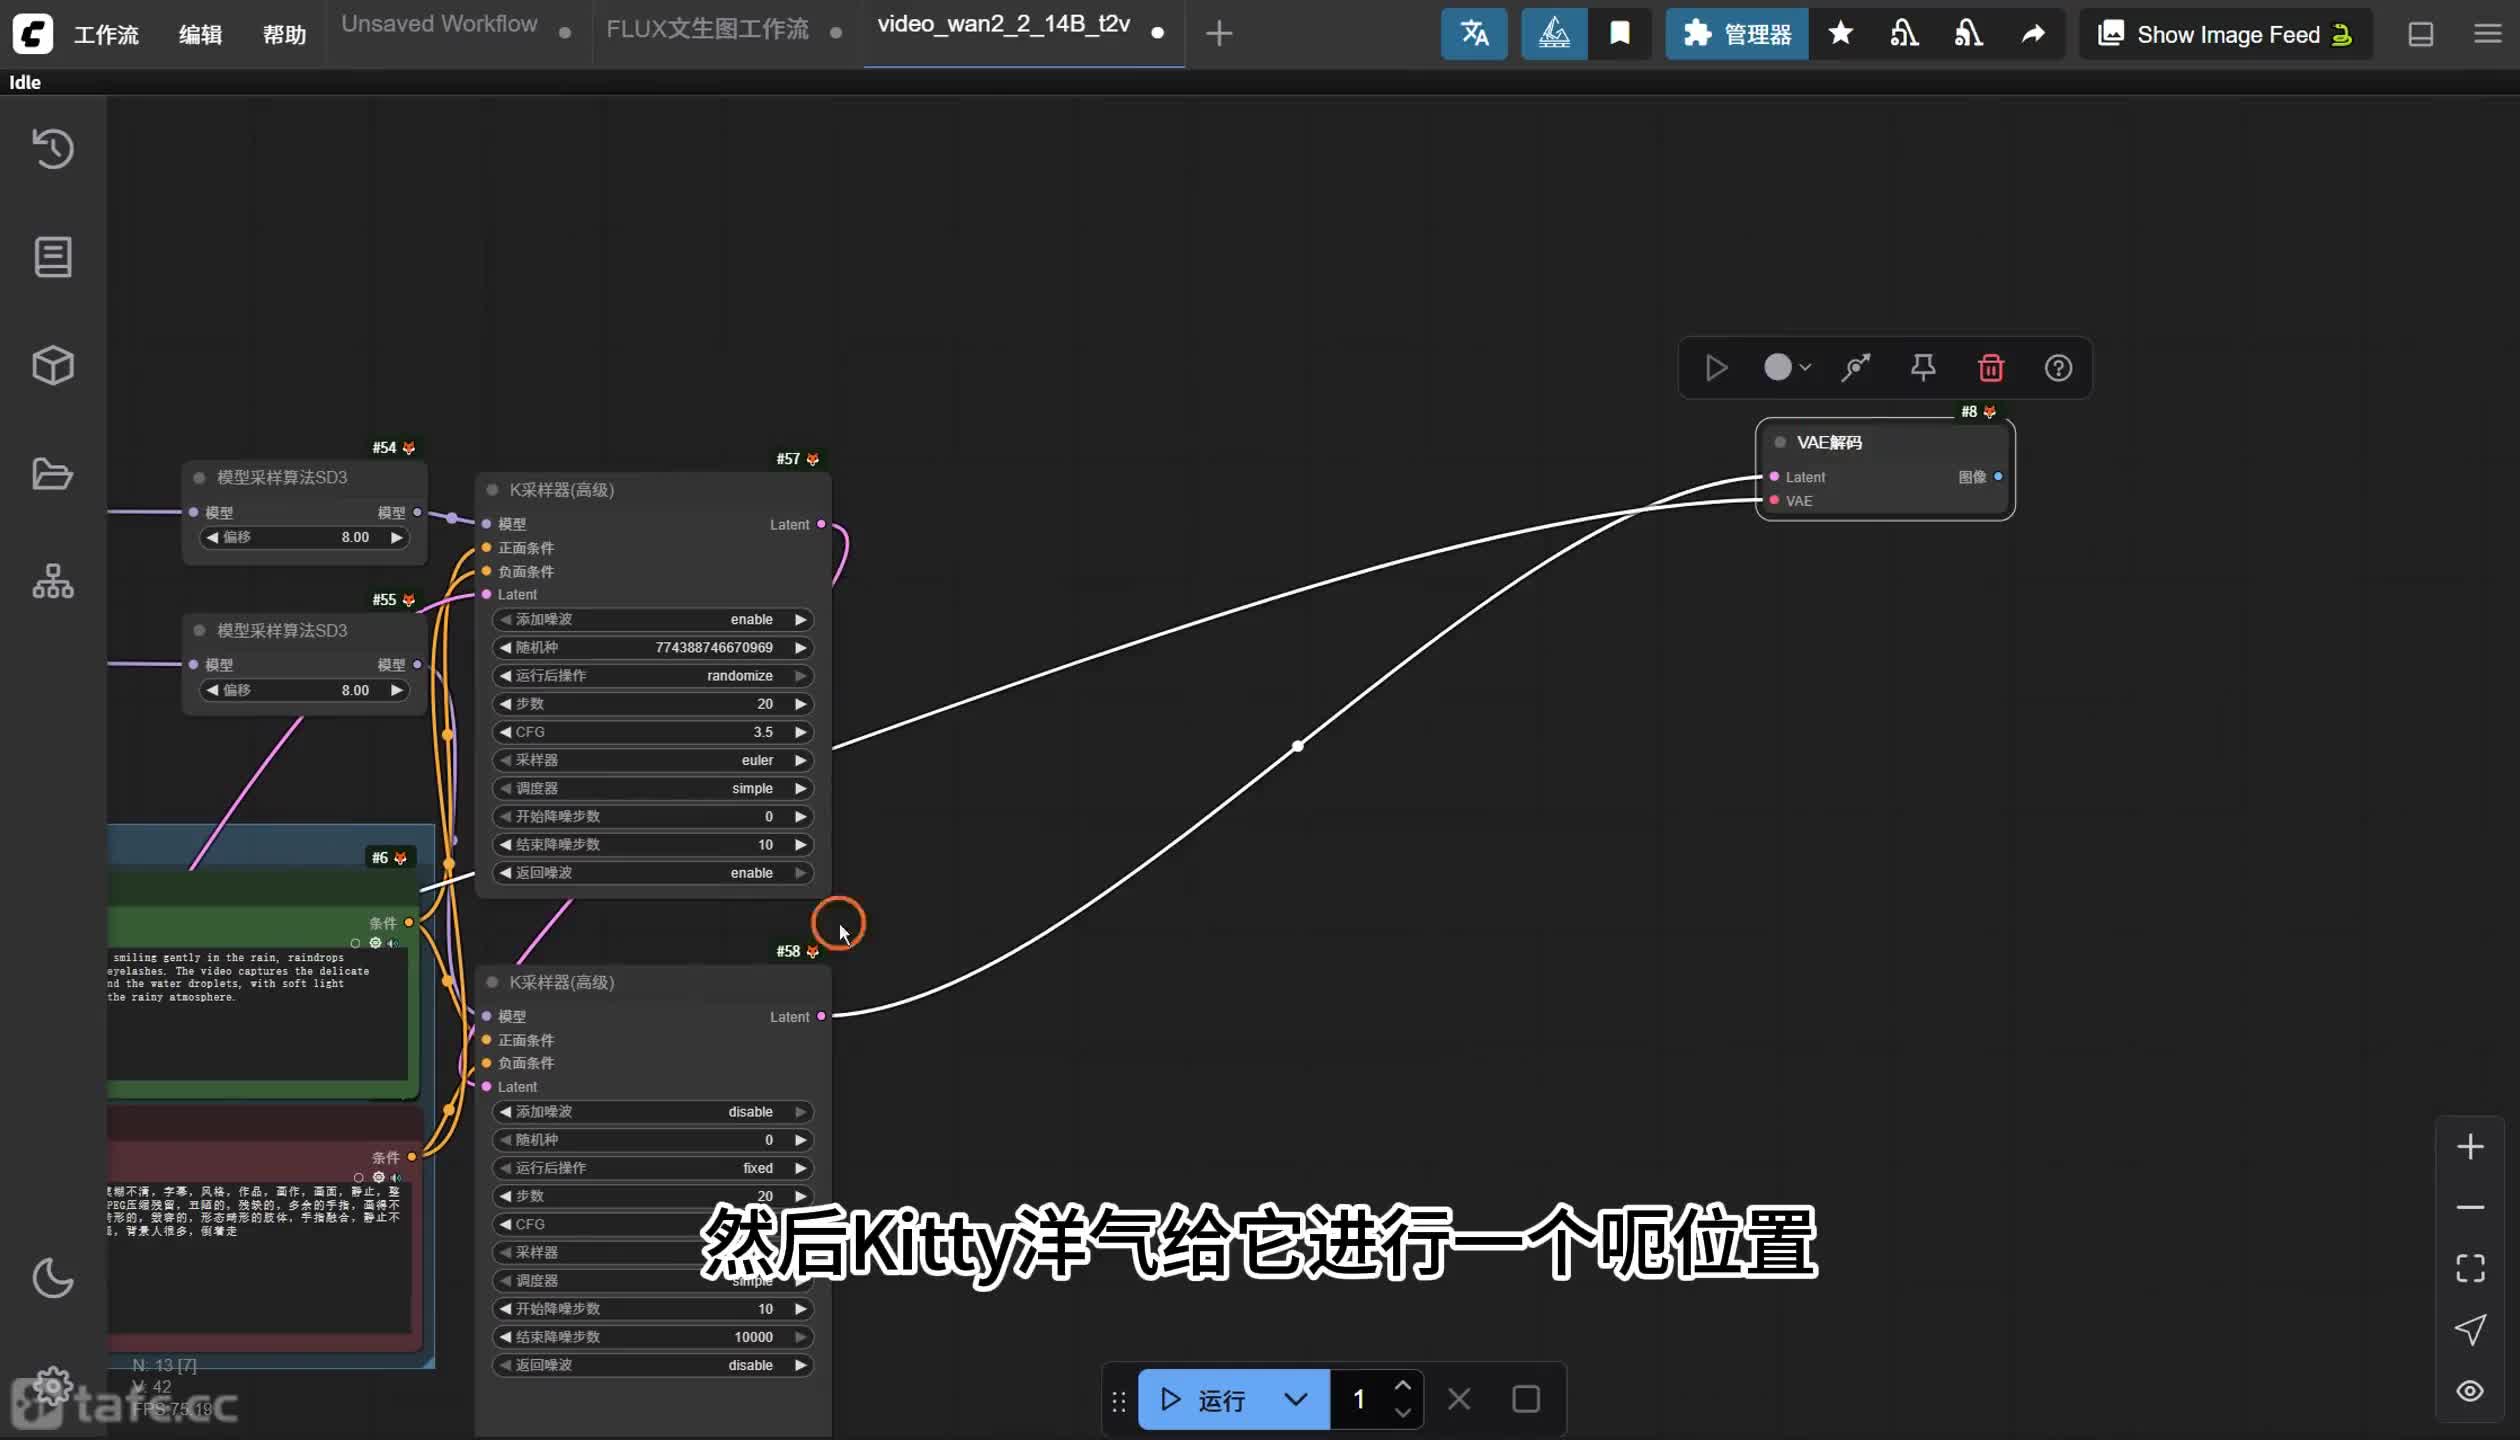Image resolution: width=2520 pixels, height=1440 pixels.
Task: Decrease 开始降噪步数 0 left arrow in #57
Action: (505, 817)
